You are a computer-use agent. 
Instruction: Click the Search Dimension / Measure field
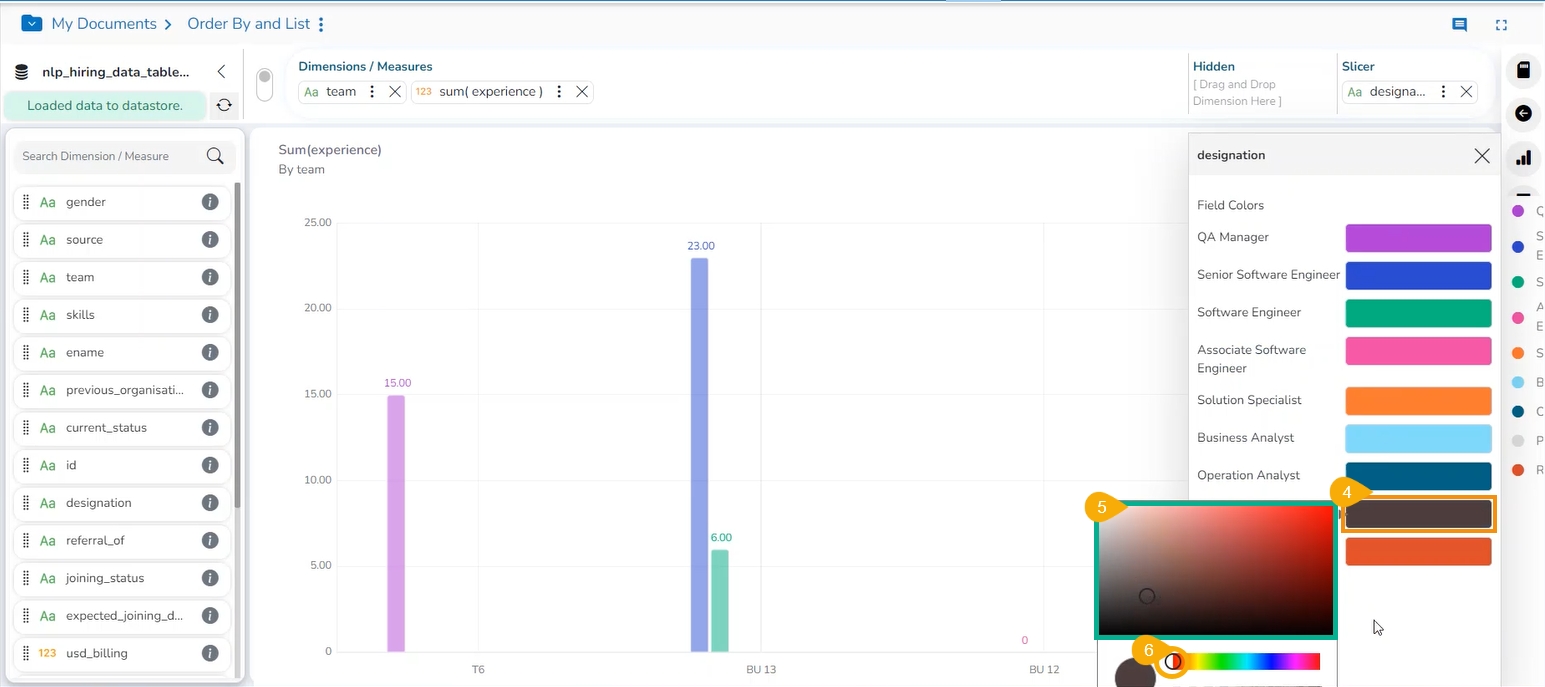pos(110,156)
